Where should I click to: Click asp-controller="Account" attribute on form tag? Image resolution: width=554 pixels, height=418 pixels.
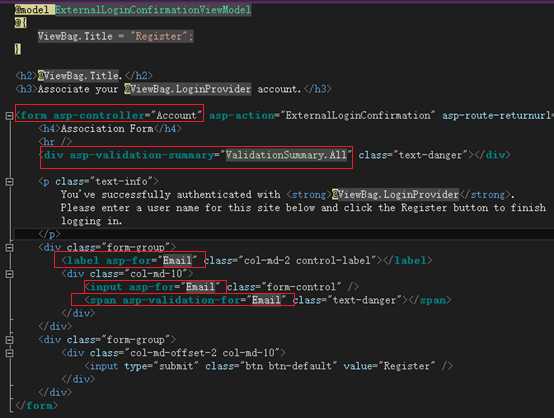[x=128, y=116]
